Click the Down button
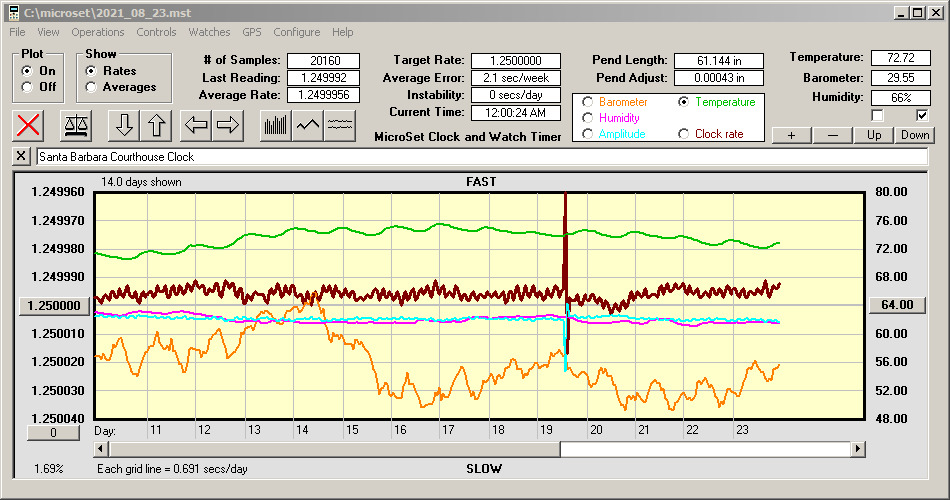The image size is (950, 500). coord(915,135)
